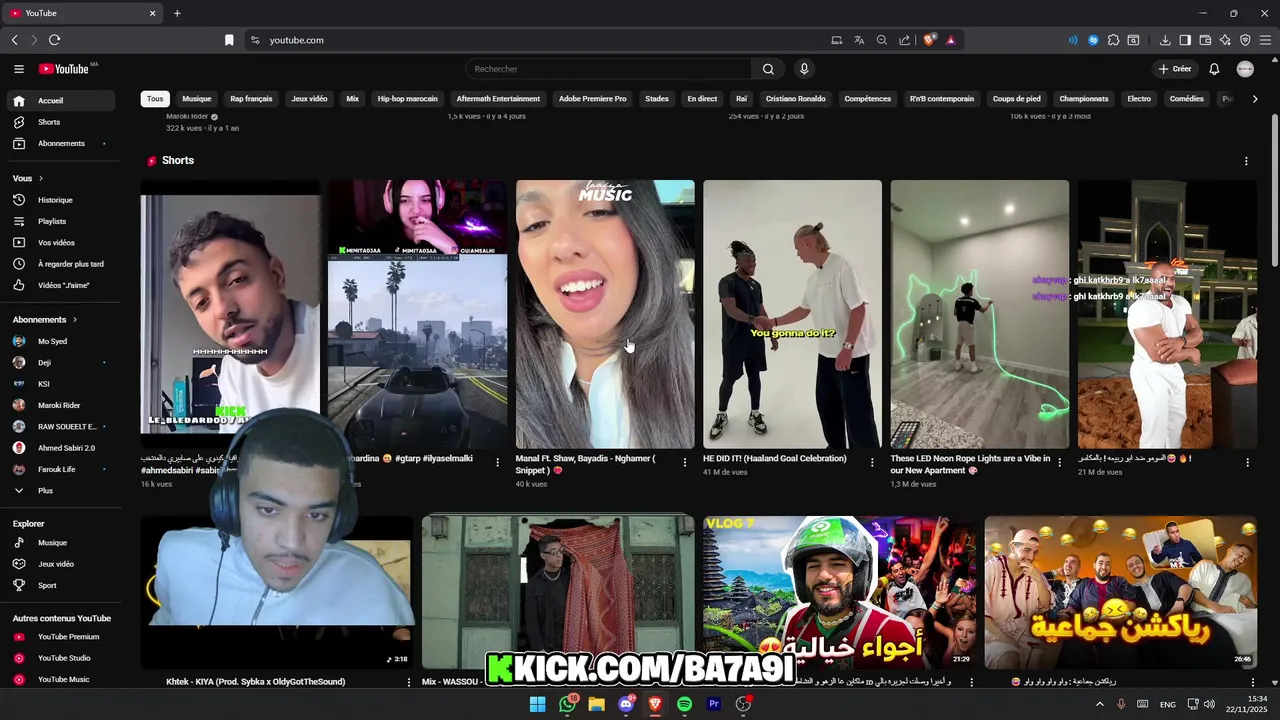Open the Haaland Goal Celebration short thumbnail
This screenshot has width=1280, height=720.
pos(792,314)
